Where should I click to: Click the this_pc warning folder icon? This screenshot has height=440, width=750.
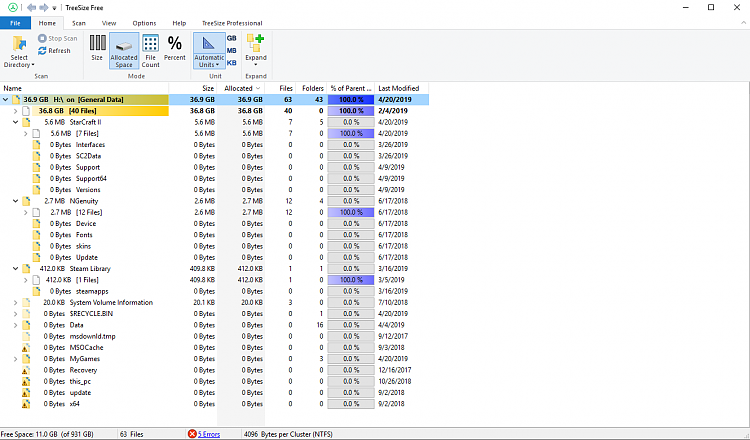pyautogui.click(x=26, y=381)
